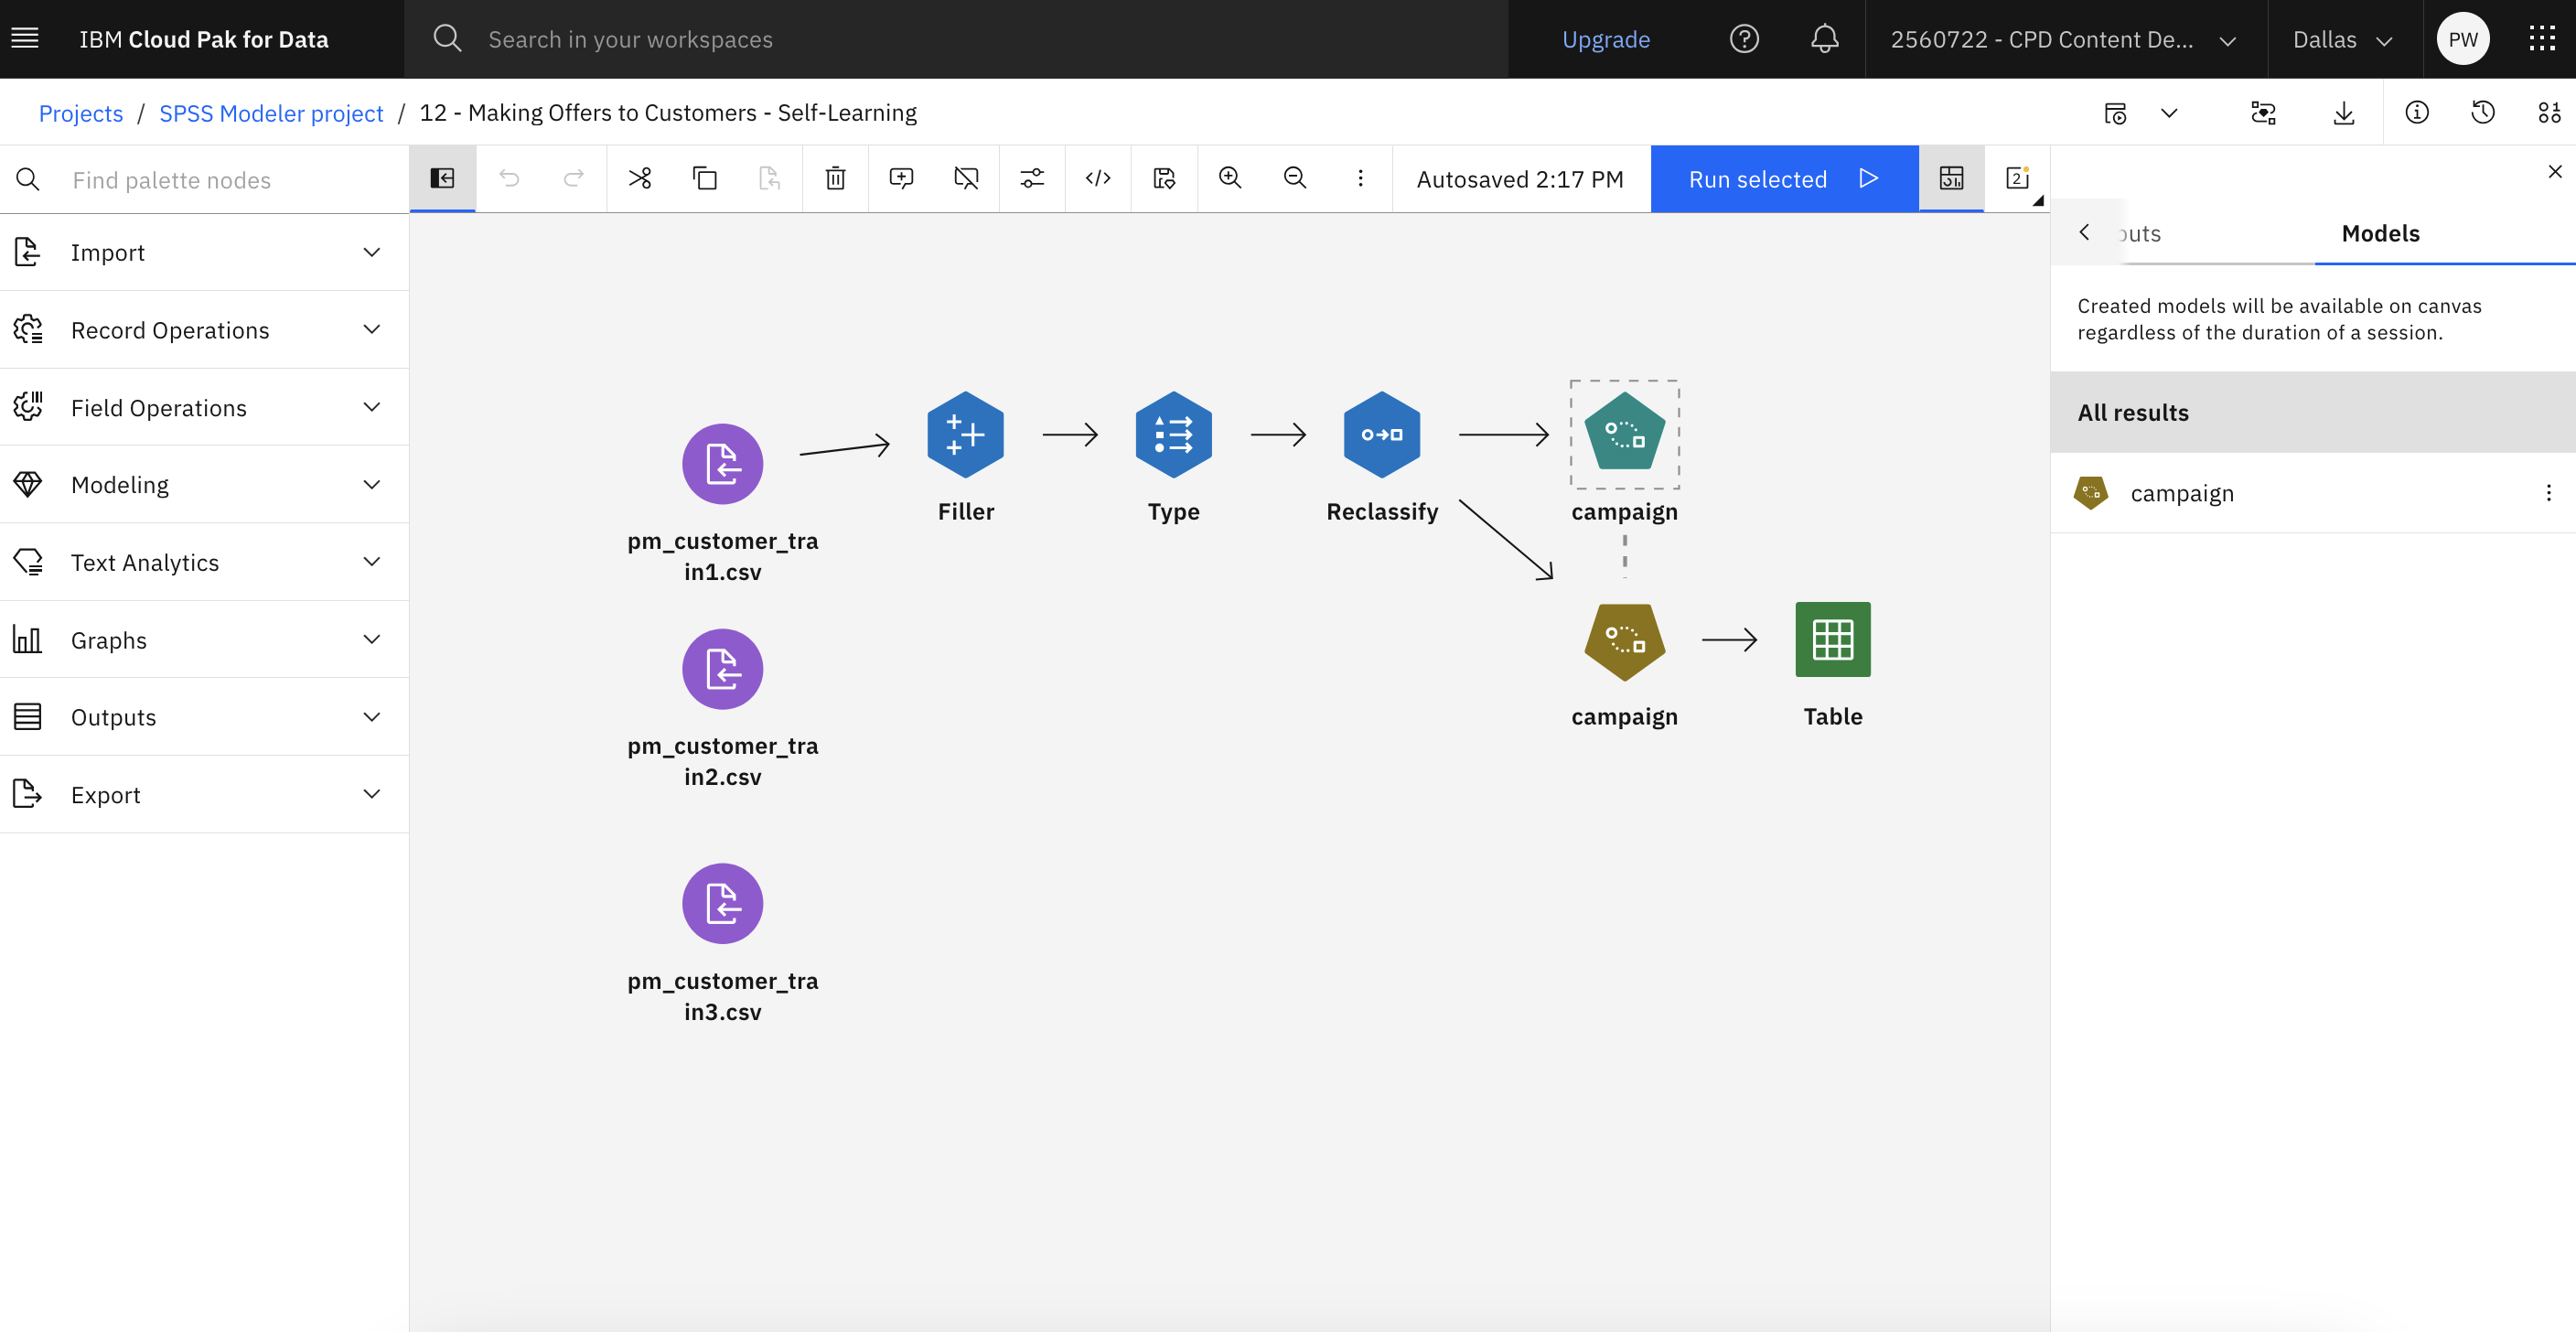Click the campaign model in All results
Screen dimensions: 2576x1332
[x=2182, y=493]
